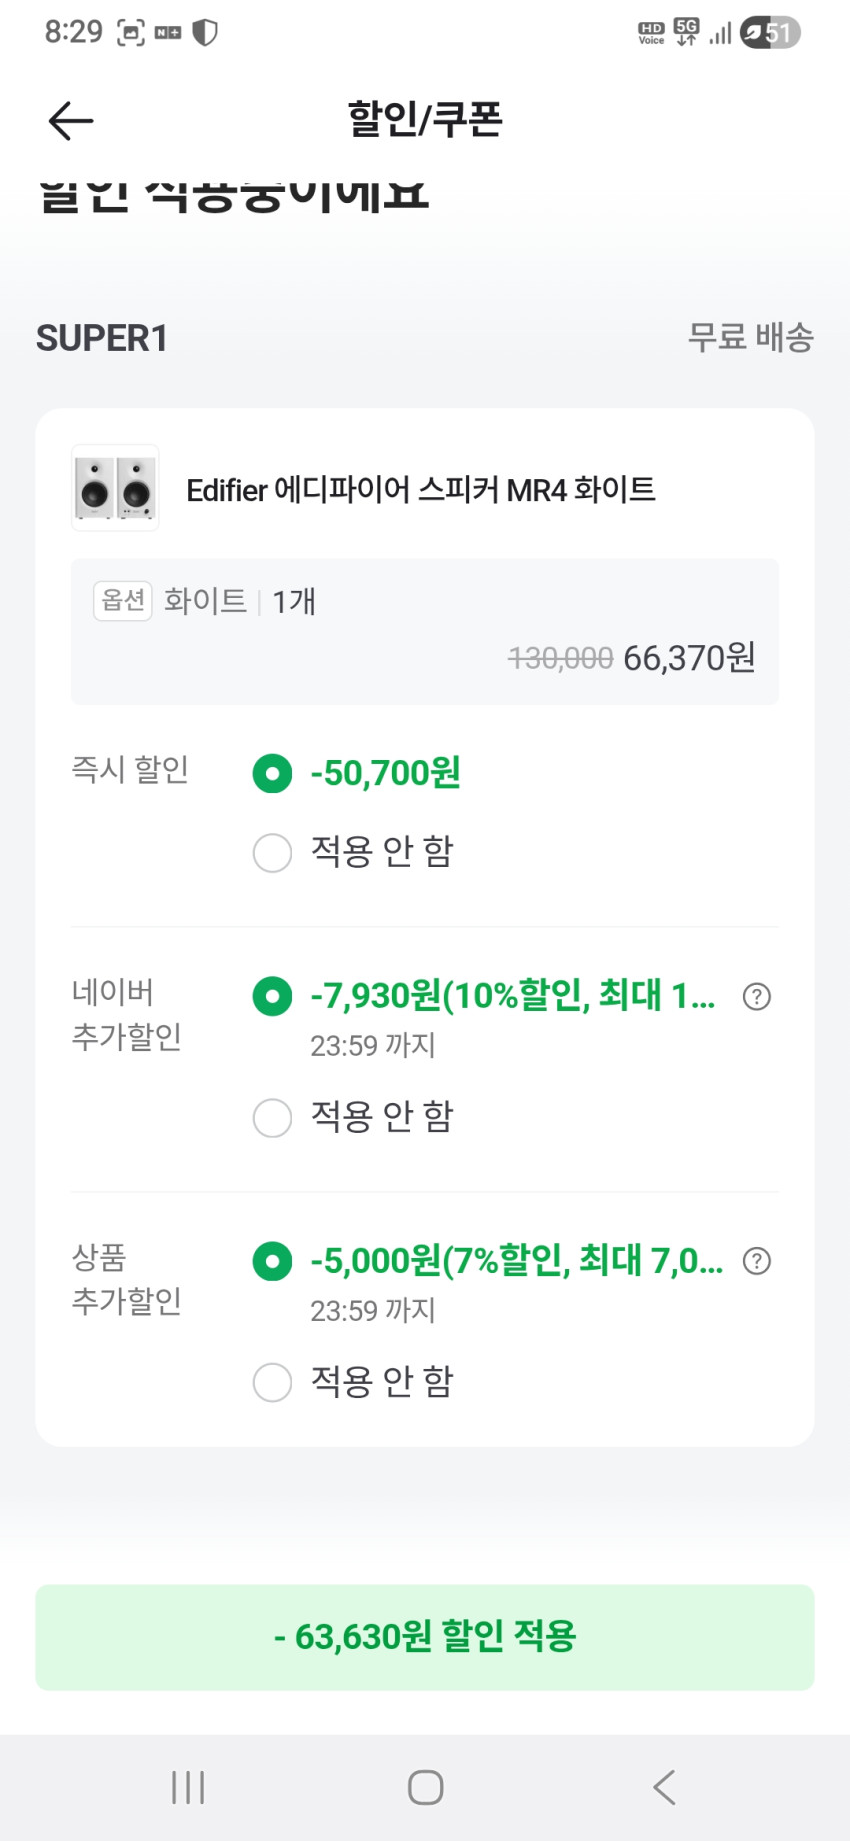850x1841 pixels.
Task: Tap the shield icon in status bar
Action: coord(205,33)
